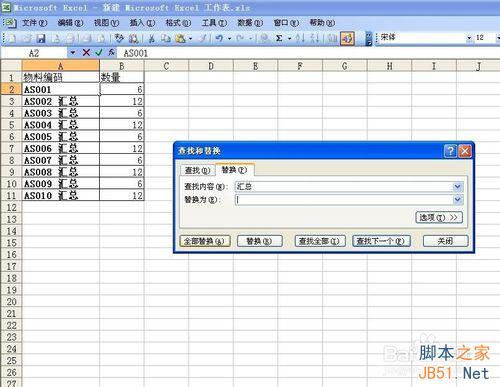Toggle the highlighted Drawing toolbar icon

(x=347, y=39)
